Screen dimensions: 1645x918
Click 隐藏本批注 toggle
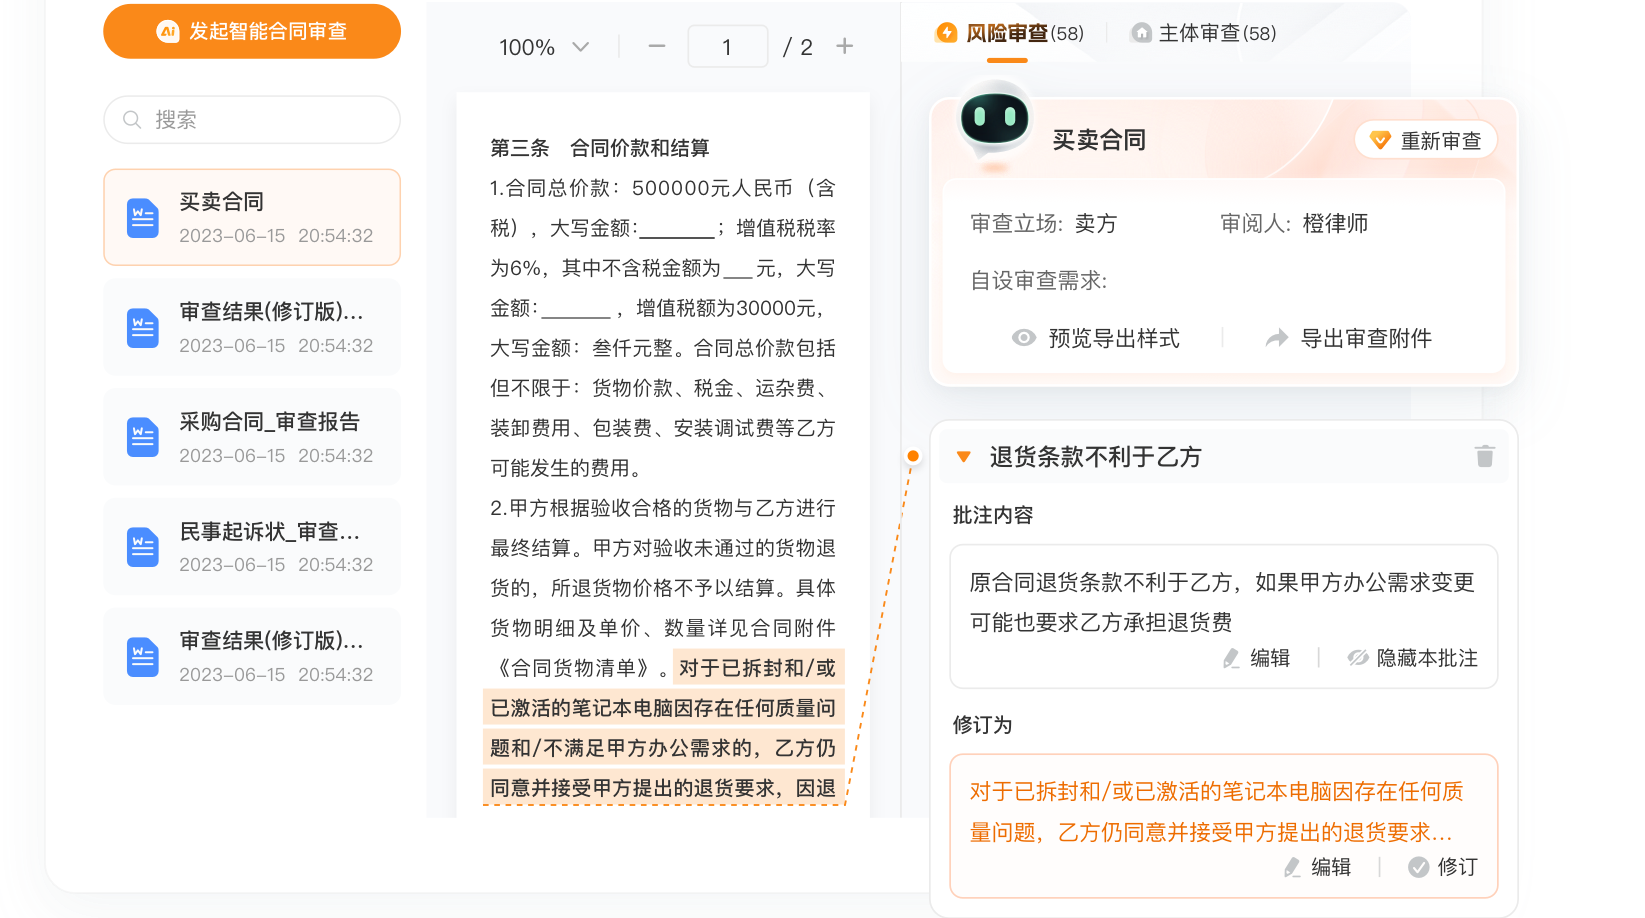point(1412,658)
